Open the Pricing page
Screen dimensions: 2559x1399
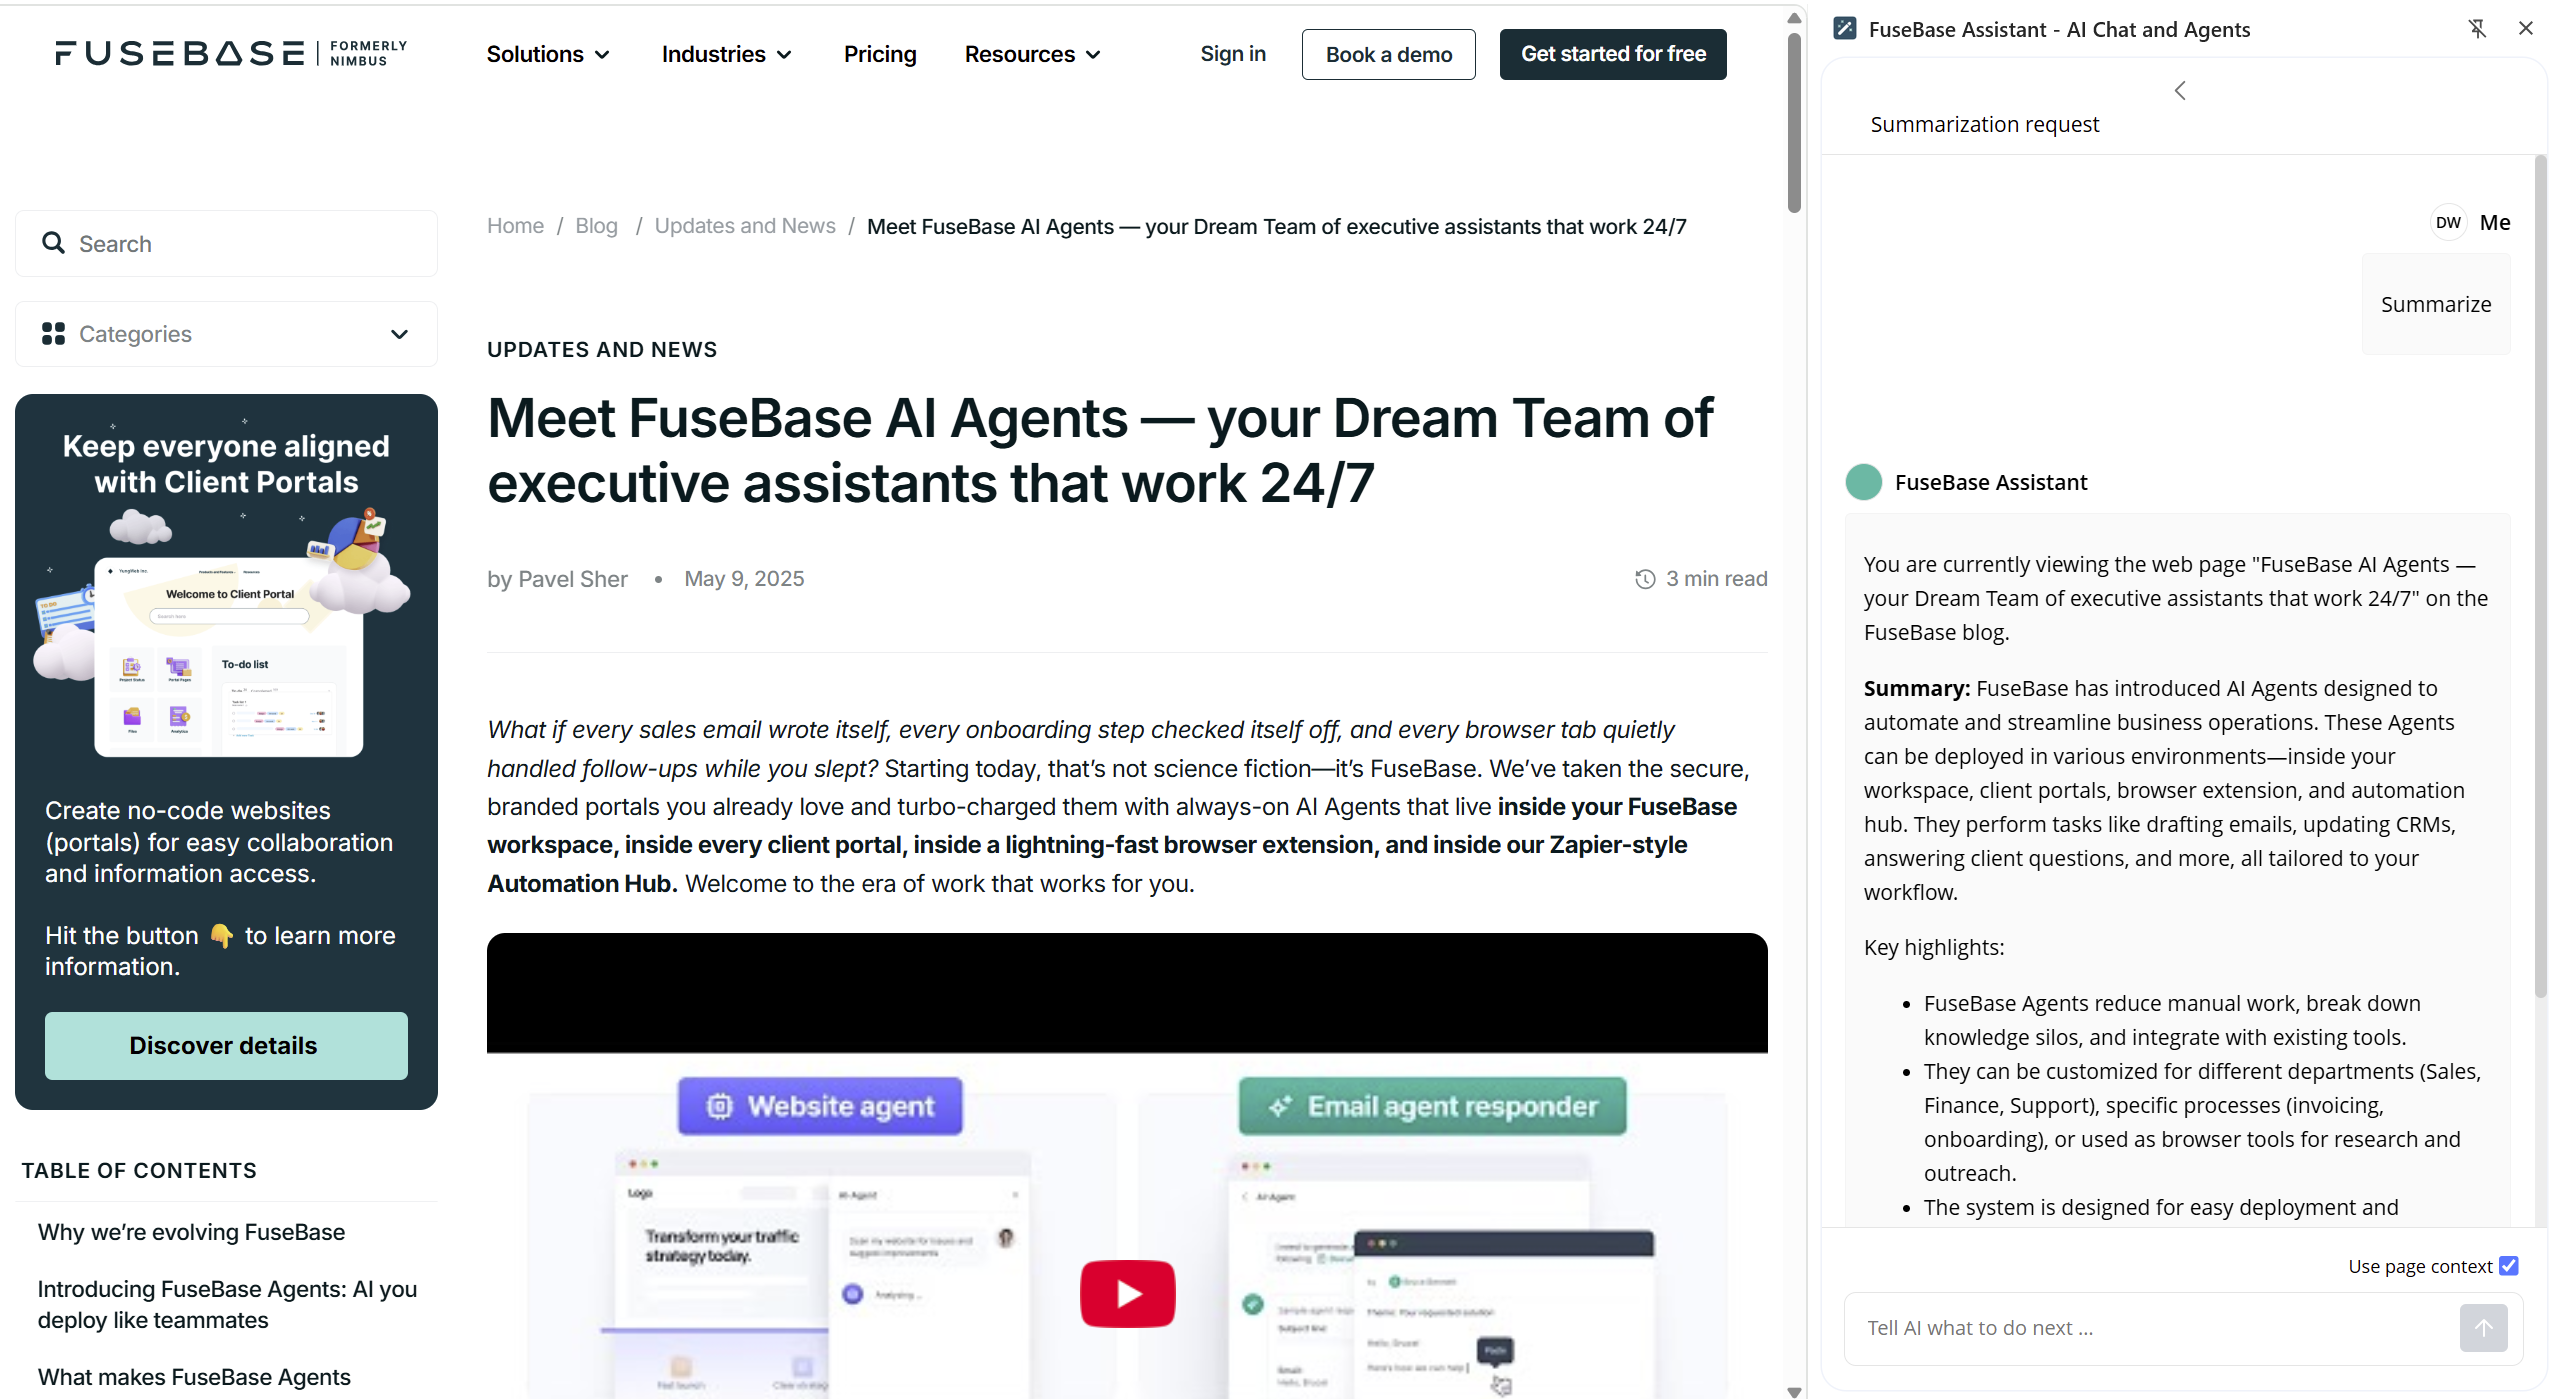(880, 54)
